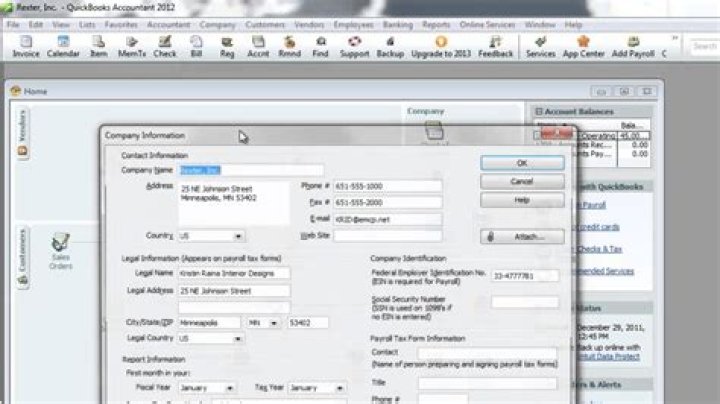This screenshot has height=404, width=720.
Task: Click the Federal Employer Identification No. field
Action: pos(525,276)
